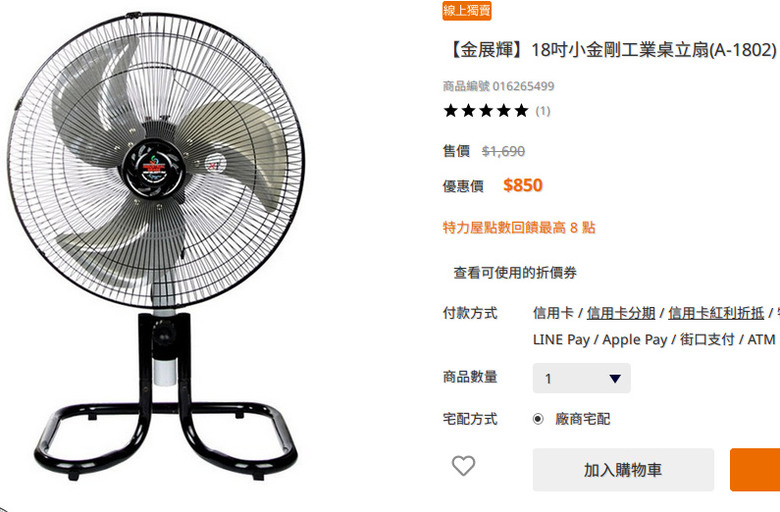The image size is (780, 512).
Task: Click the orange buy button beside cart
Action: click(755, 470)
